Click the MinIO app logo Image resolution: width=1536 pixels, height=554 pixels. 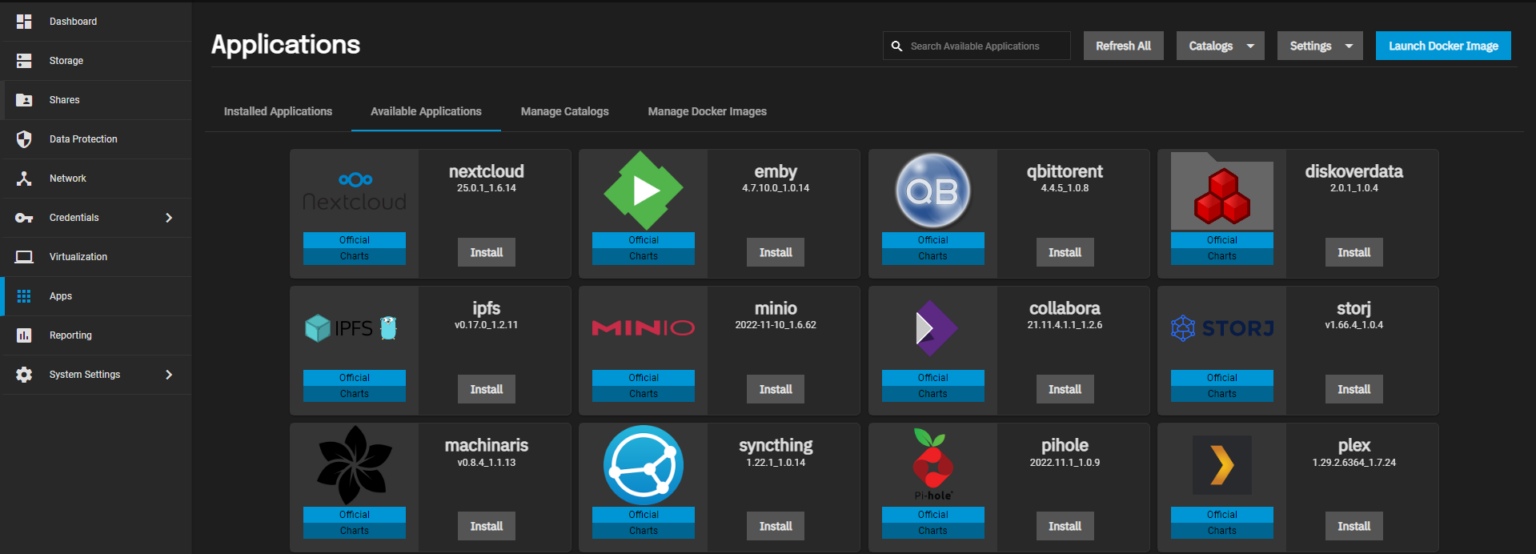tap(643, 327)
